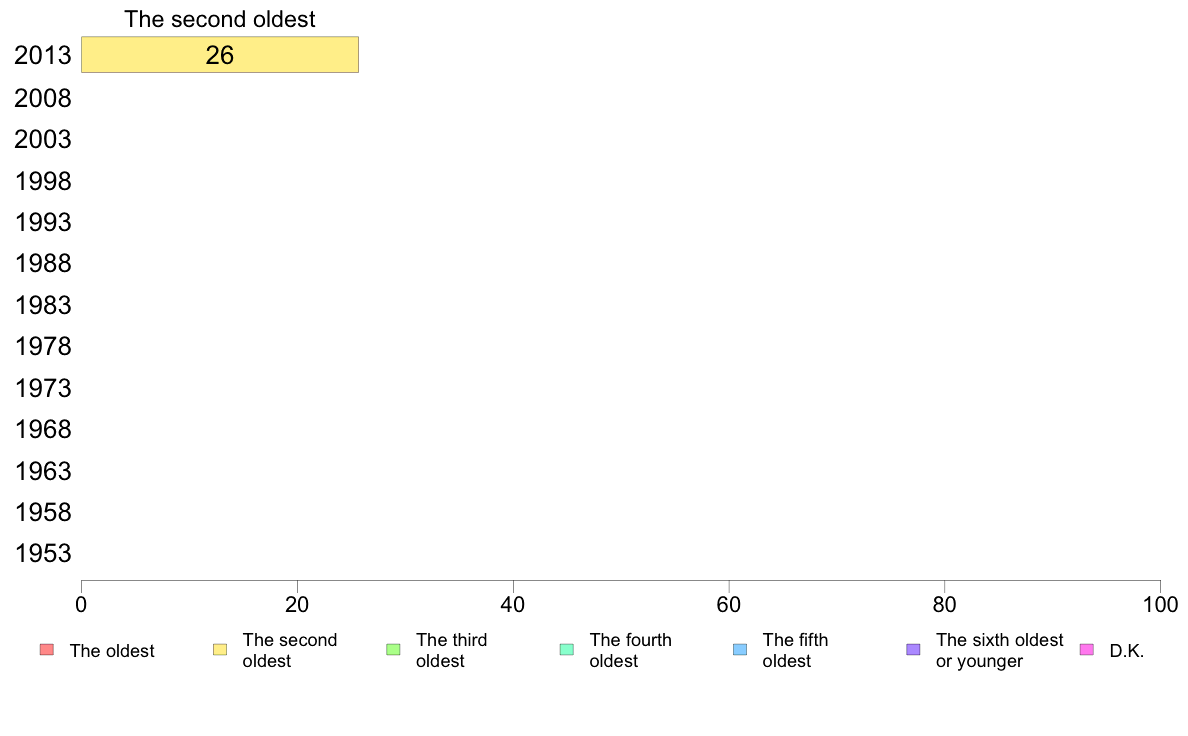
Task: Click 'The second oldest' title above bar
Action: point(220,19)
